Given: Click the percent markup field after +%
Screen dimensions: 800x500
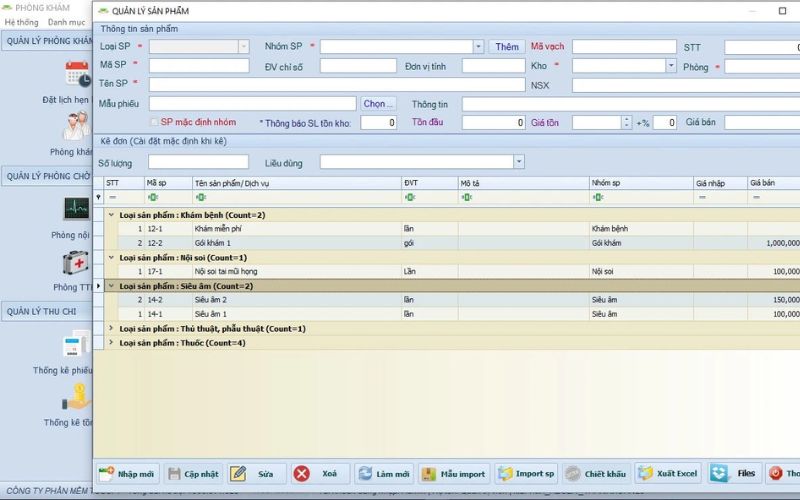Looking at the screenshot, I should click(665, 122).
